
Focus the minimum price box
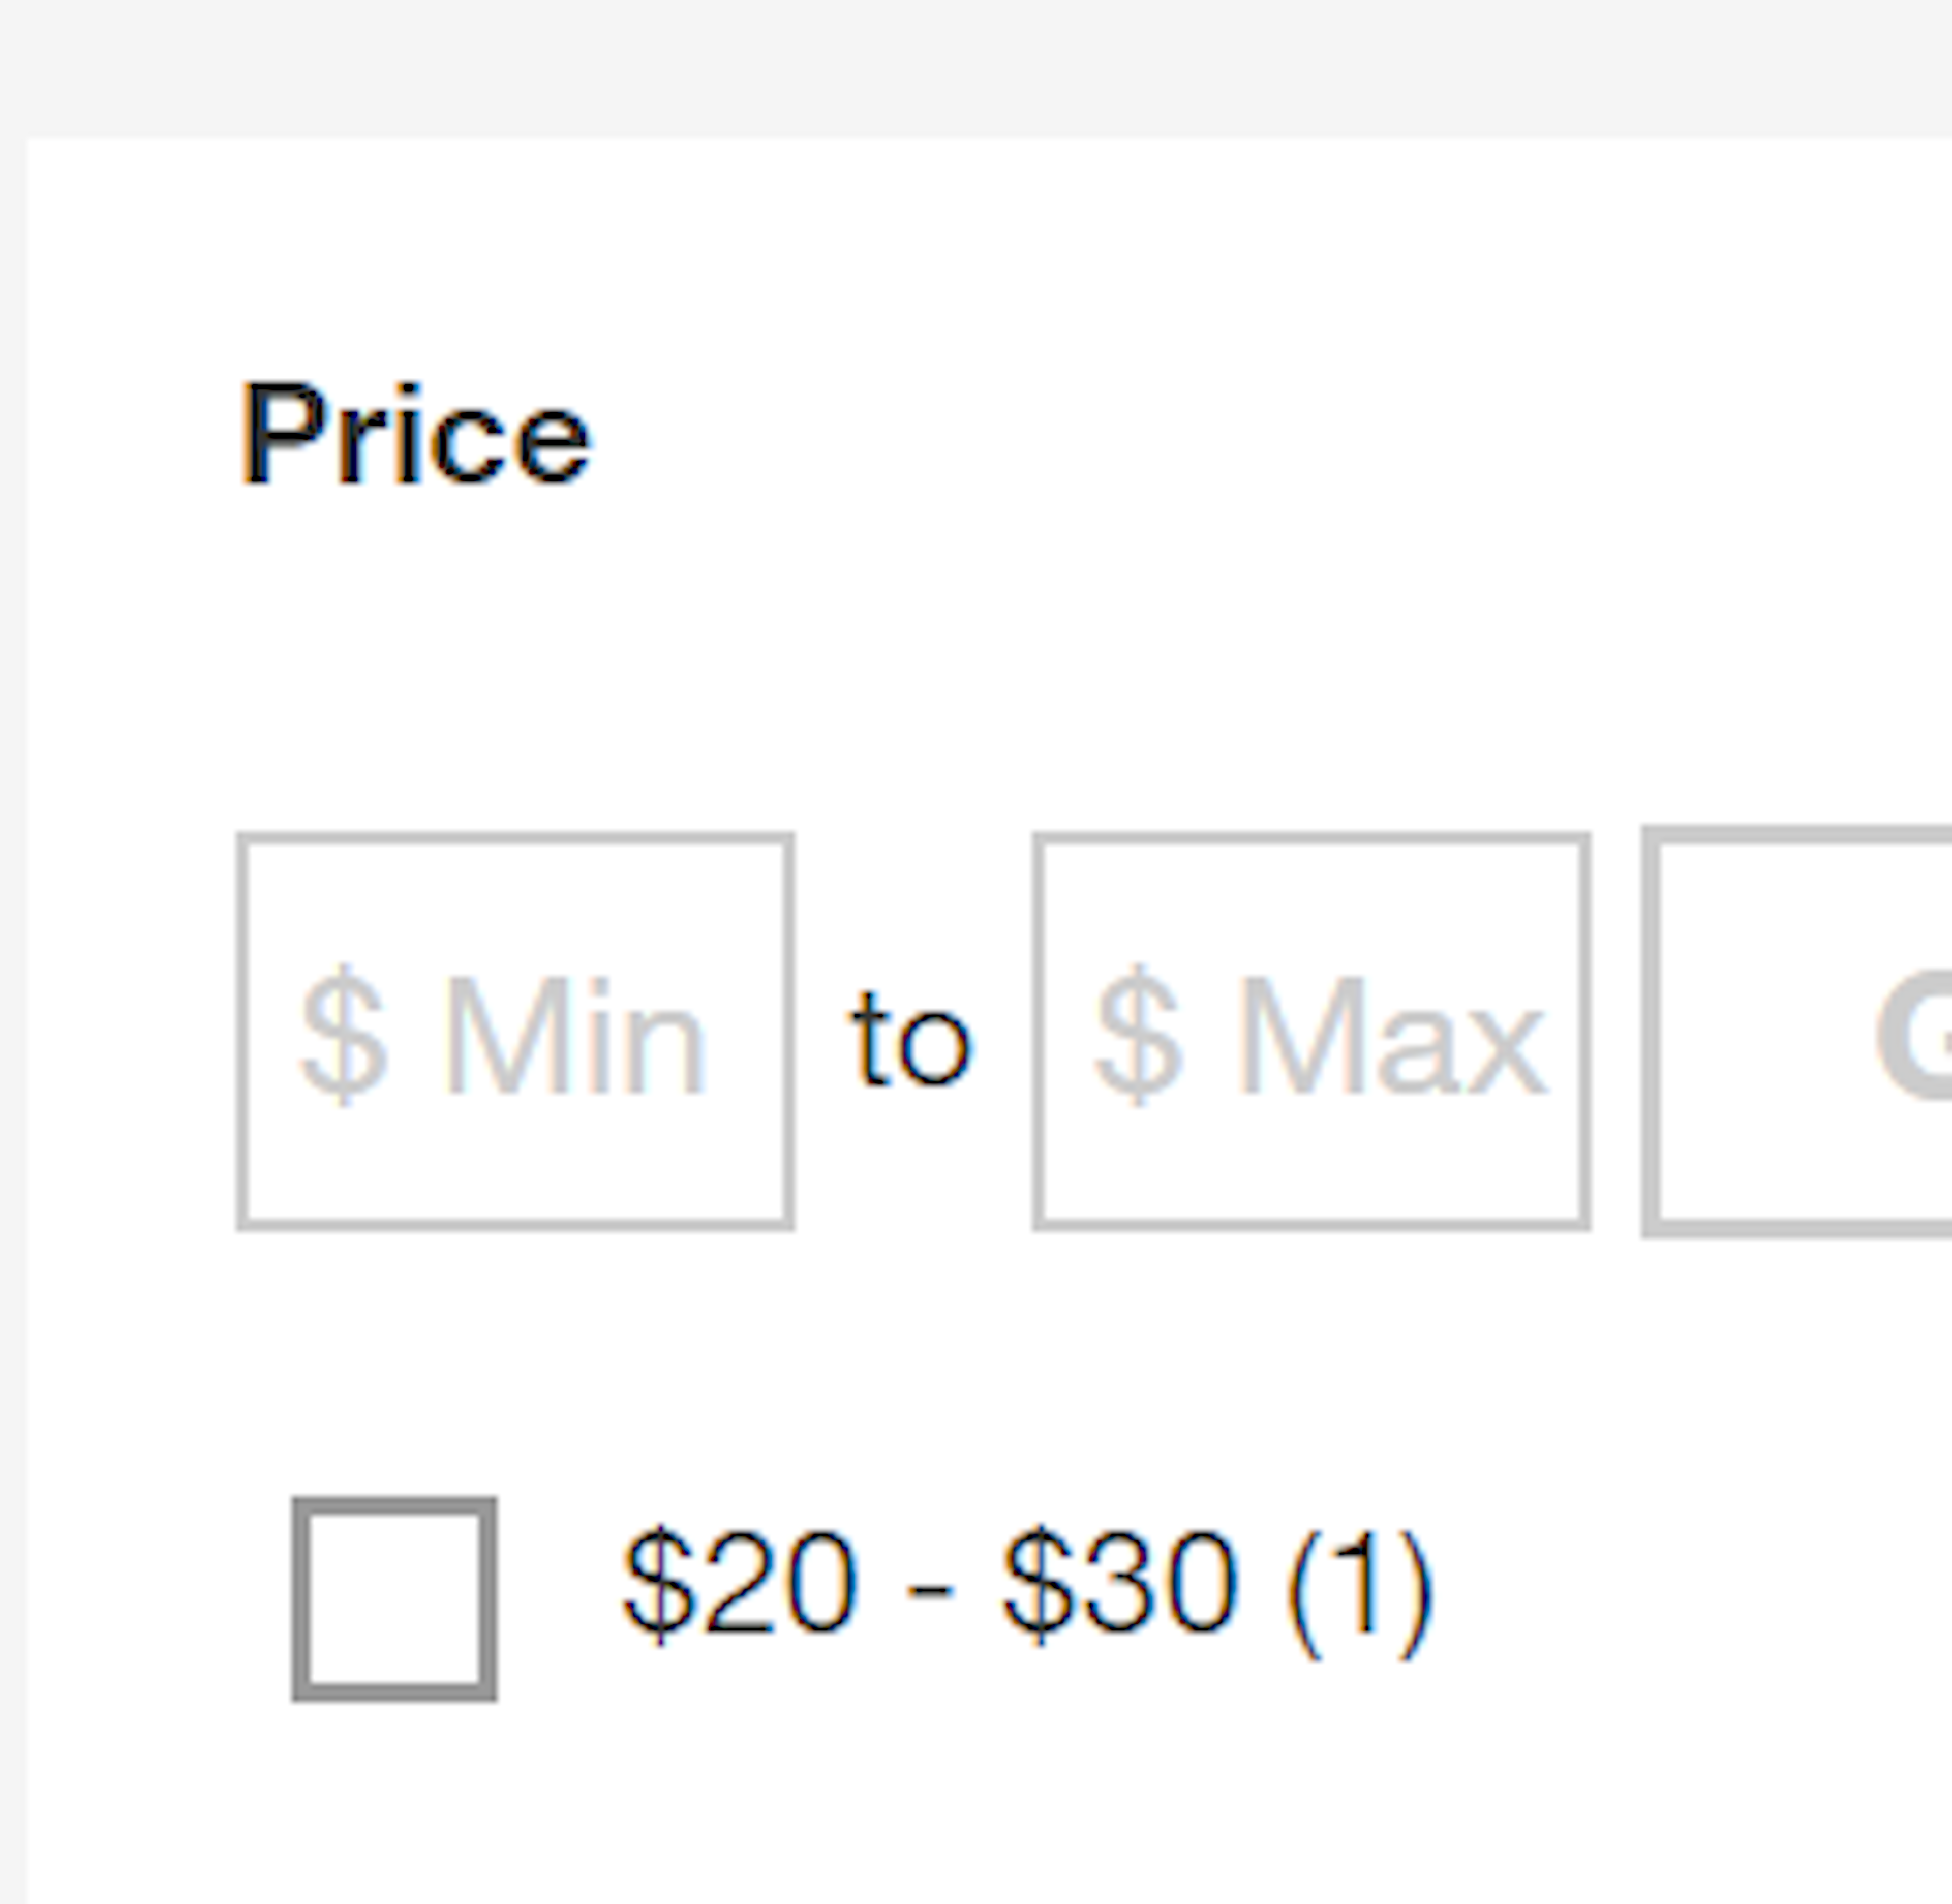(515, 1031)
